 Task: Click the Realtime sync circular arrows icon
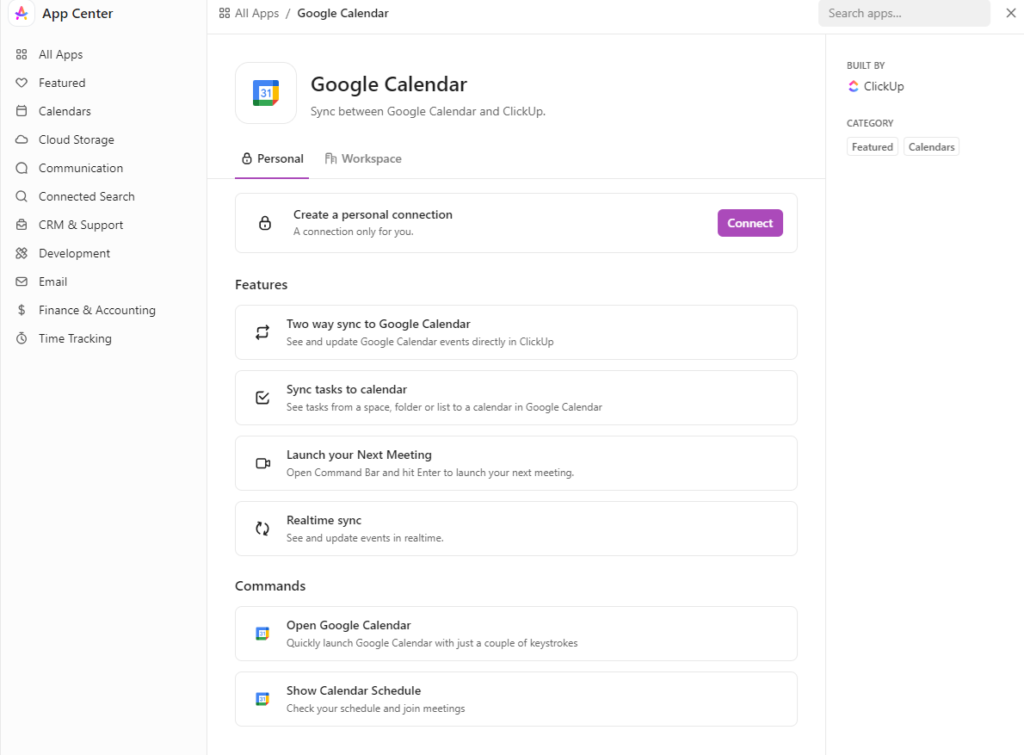coord(263,528)
